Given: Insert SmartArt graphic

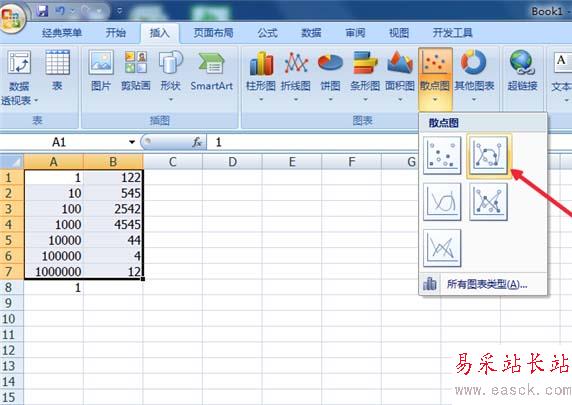Looking at the screenshot, I should tap(212, 70).
